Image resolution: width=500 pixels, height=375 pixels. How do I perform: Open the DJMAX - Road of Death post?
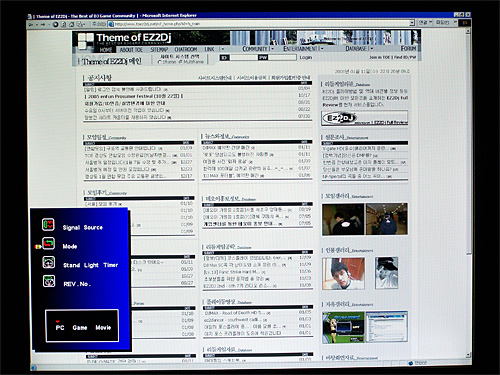pyautogui.click(x=236, y=313)
